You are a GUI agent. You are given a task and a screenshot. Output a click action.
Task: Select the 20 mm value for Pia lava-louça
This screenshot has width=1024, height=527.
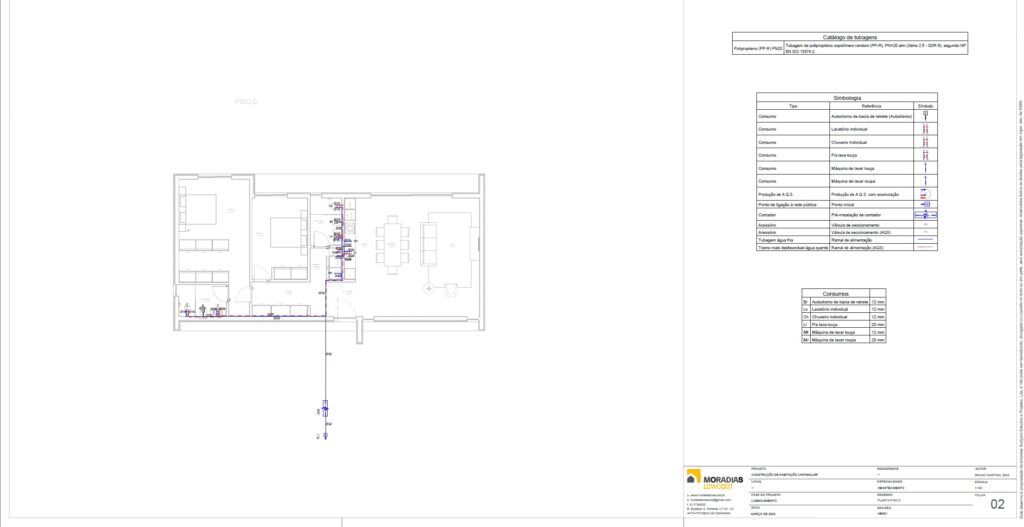point(878,324)
